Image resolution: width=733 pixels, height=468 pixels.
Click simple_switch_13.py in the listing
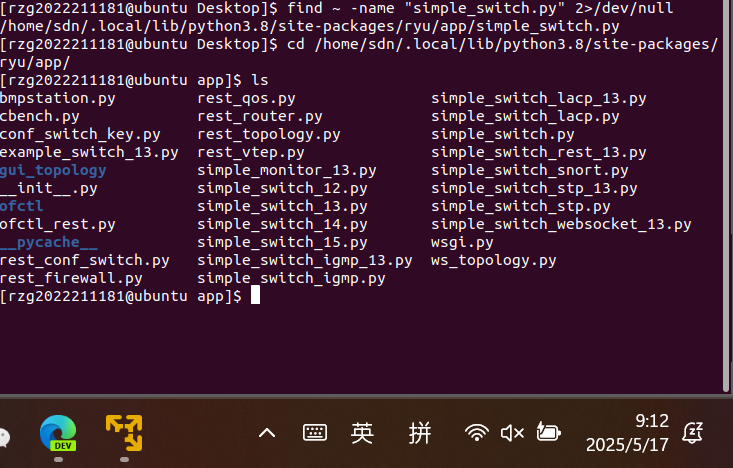pyautogui.click(x=282, y=206)
